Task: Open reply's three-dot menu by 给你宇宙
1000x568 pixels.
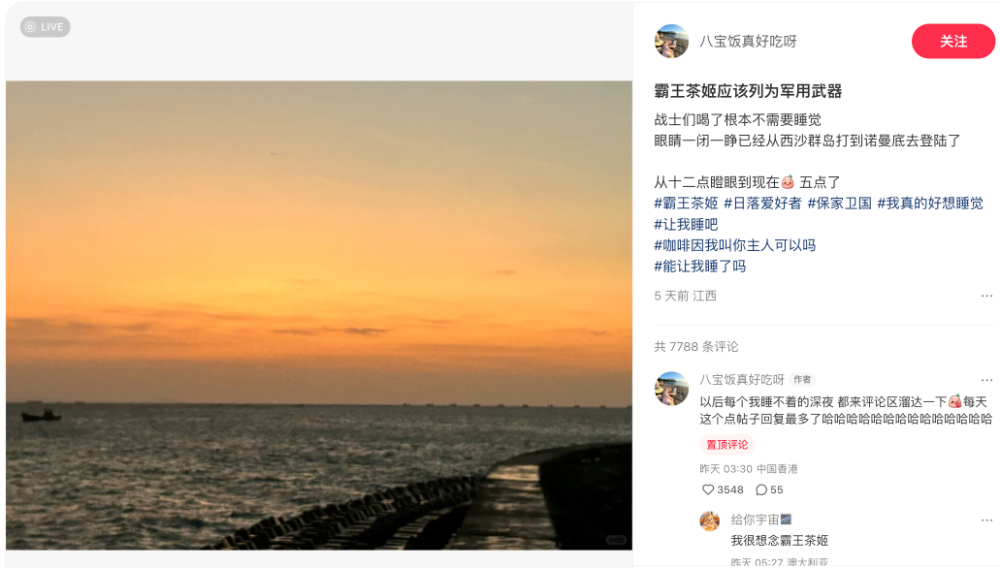Action: (x=987, y=520)
